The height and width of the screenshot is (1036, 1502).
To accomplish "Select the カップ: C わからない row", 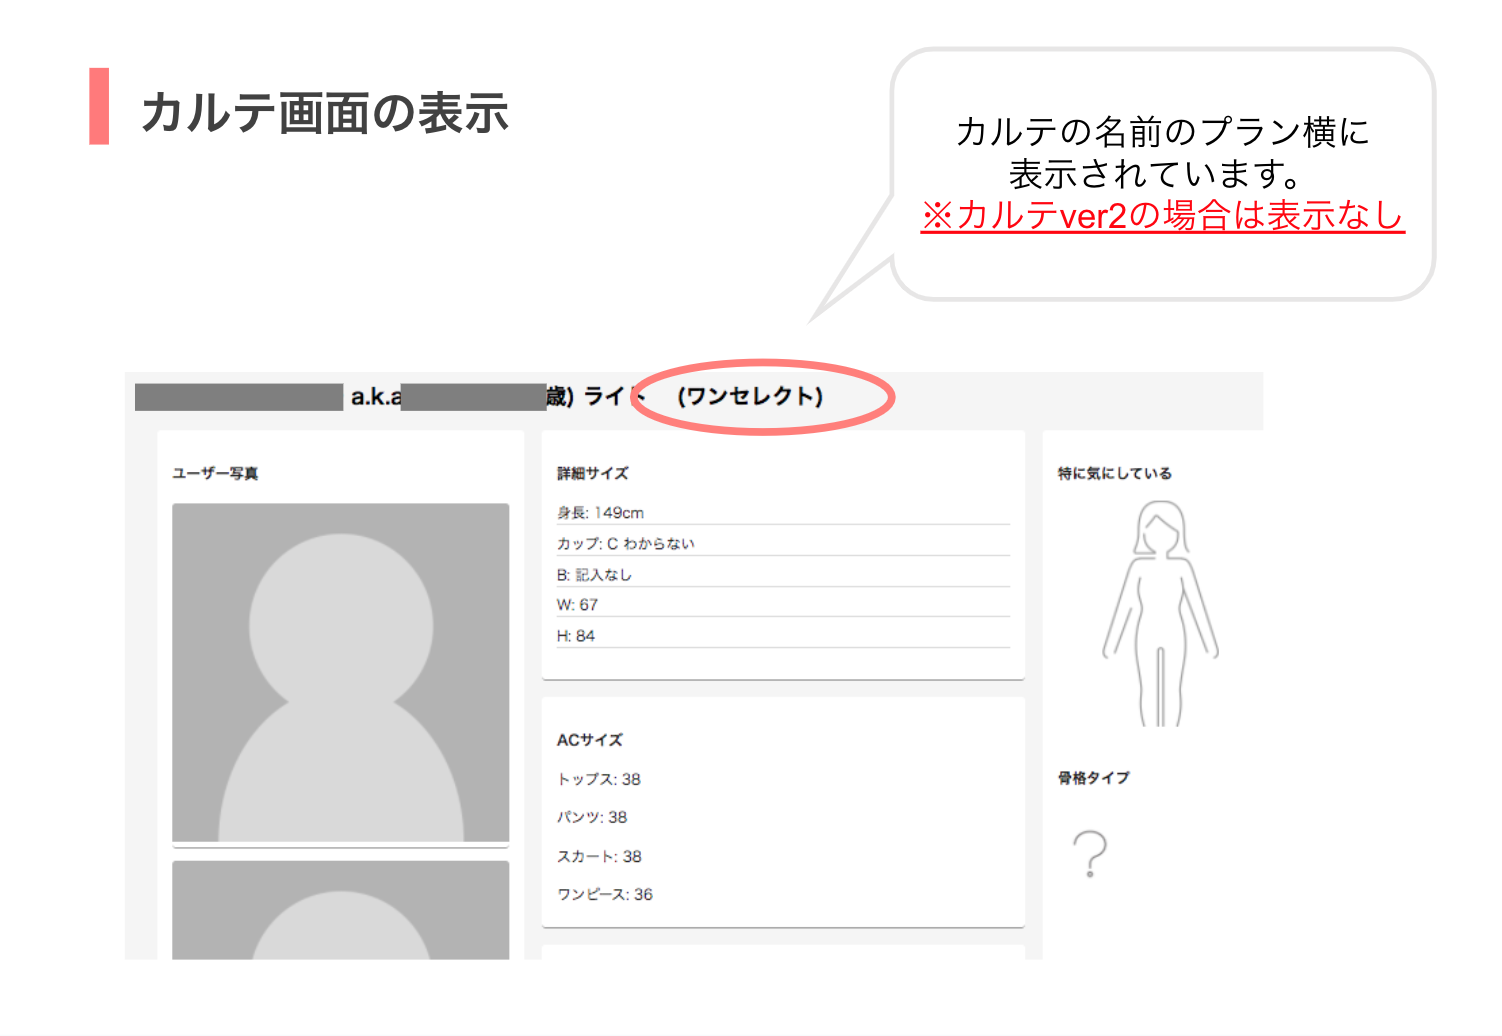I will tap(626, 543).
